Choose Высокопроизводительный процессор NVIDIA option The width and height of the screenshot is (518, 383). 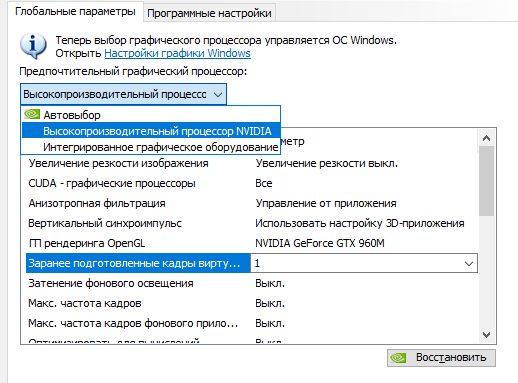coord(151,131)
